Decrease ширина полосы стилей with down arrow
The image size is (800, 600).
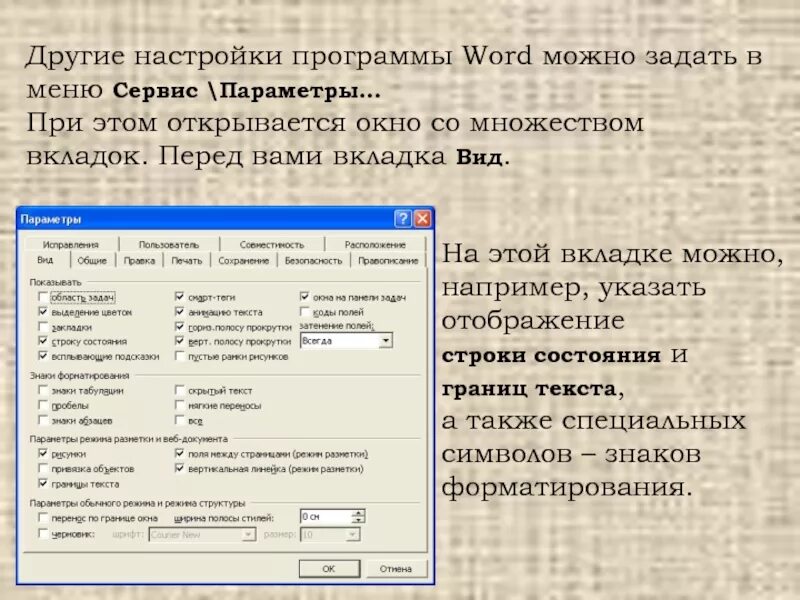(x=359, y=520)
